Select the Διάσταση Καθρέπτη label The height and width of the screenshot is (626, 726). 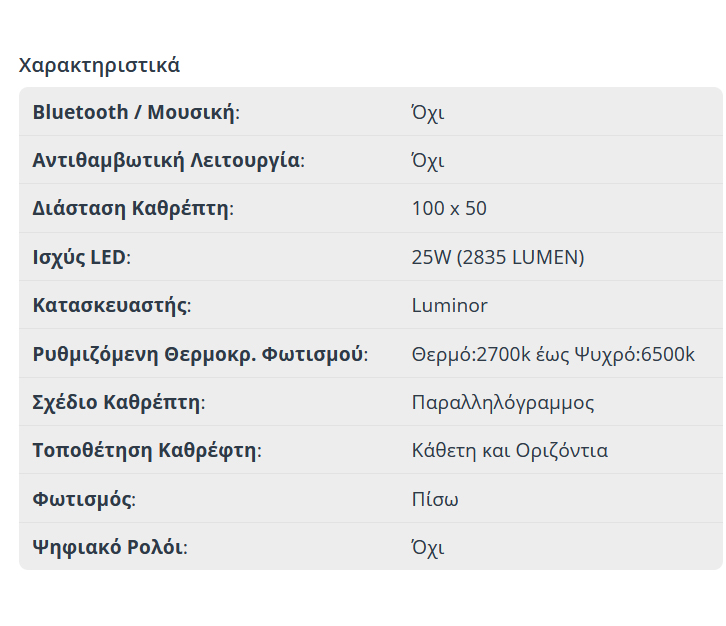[132, 209]
